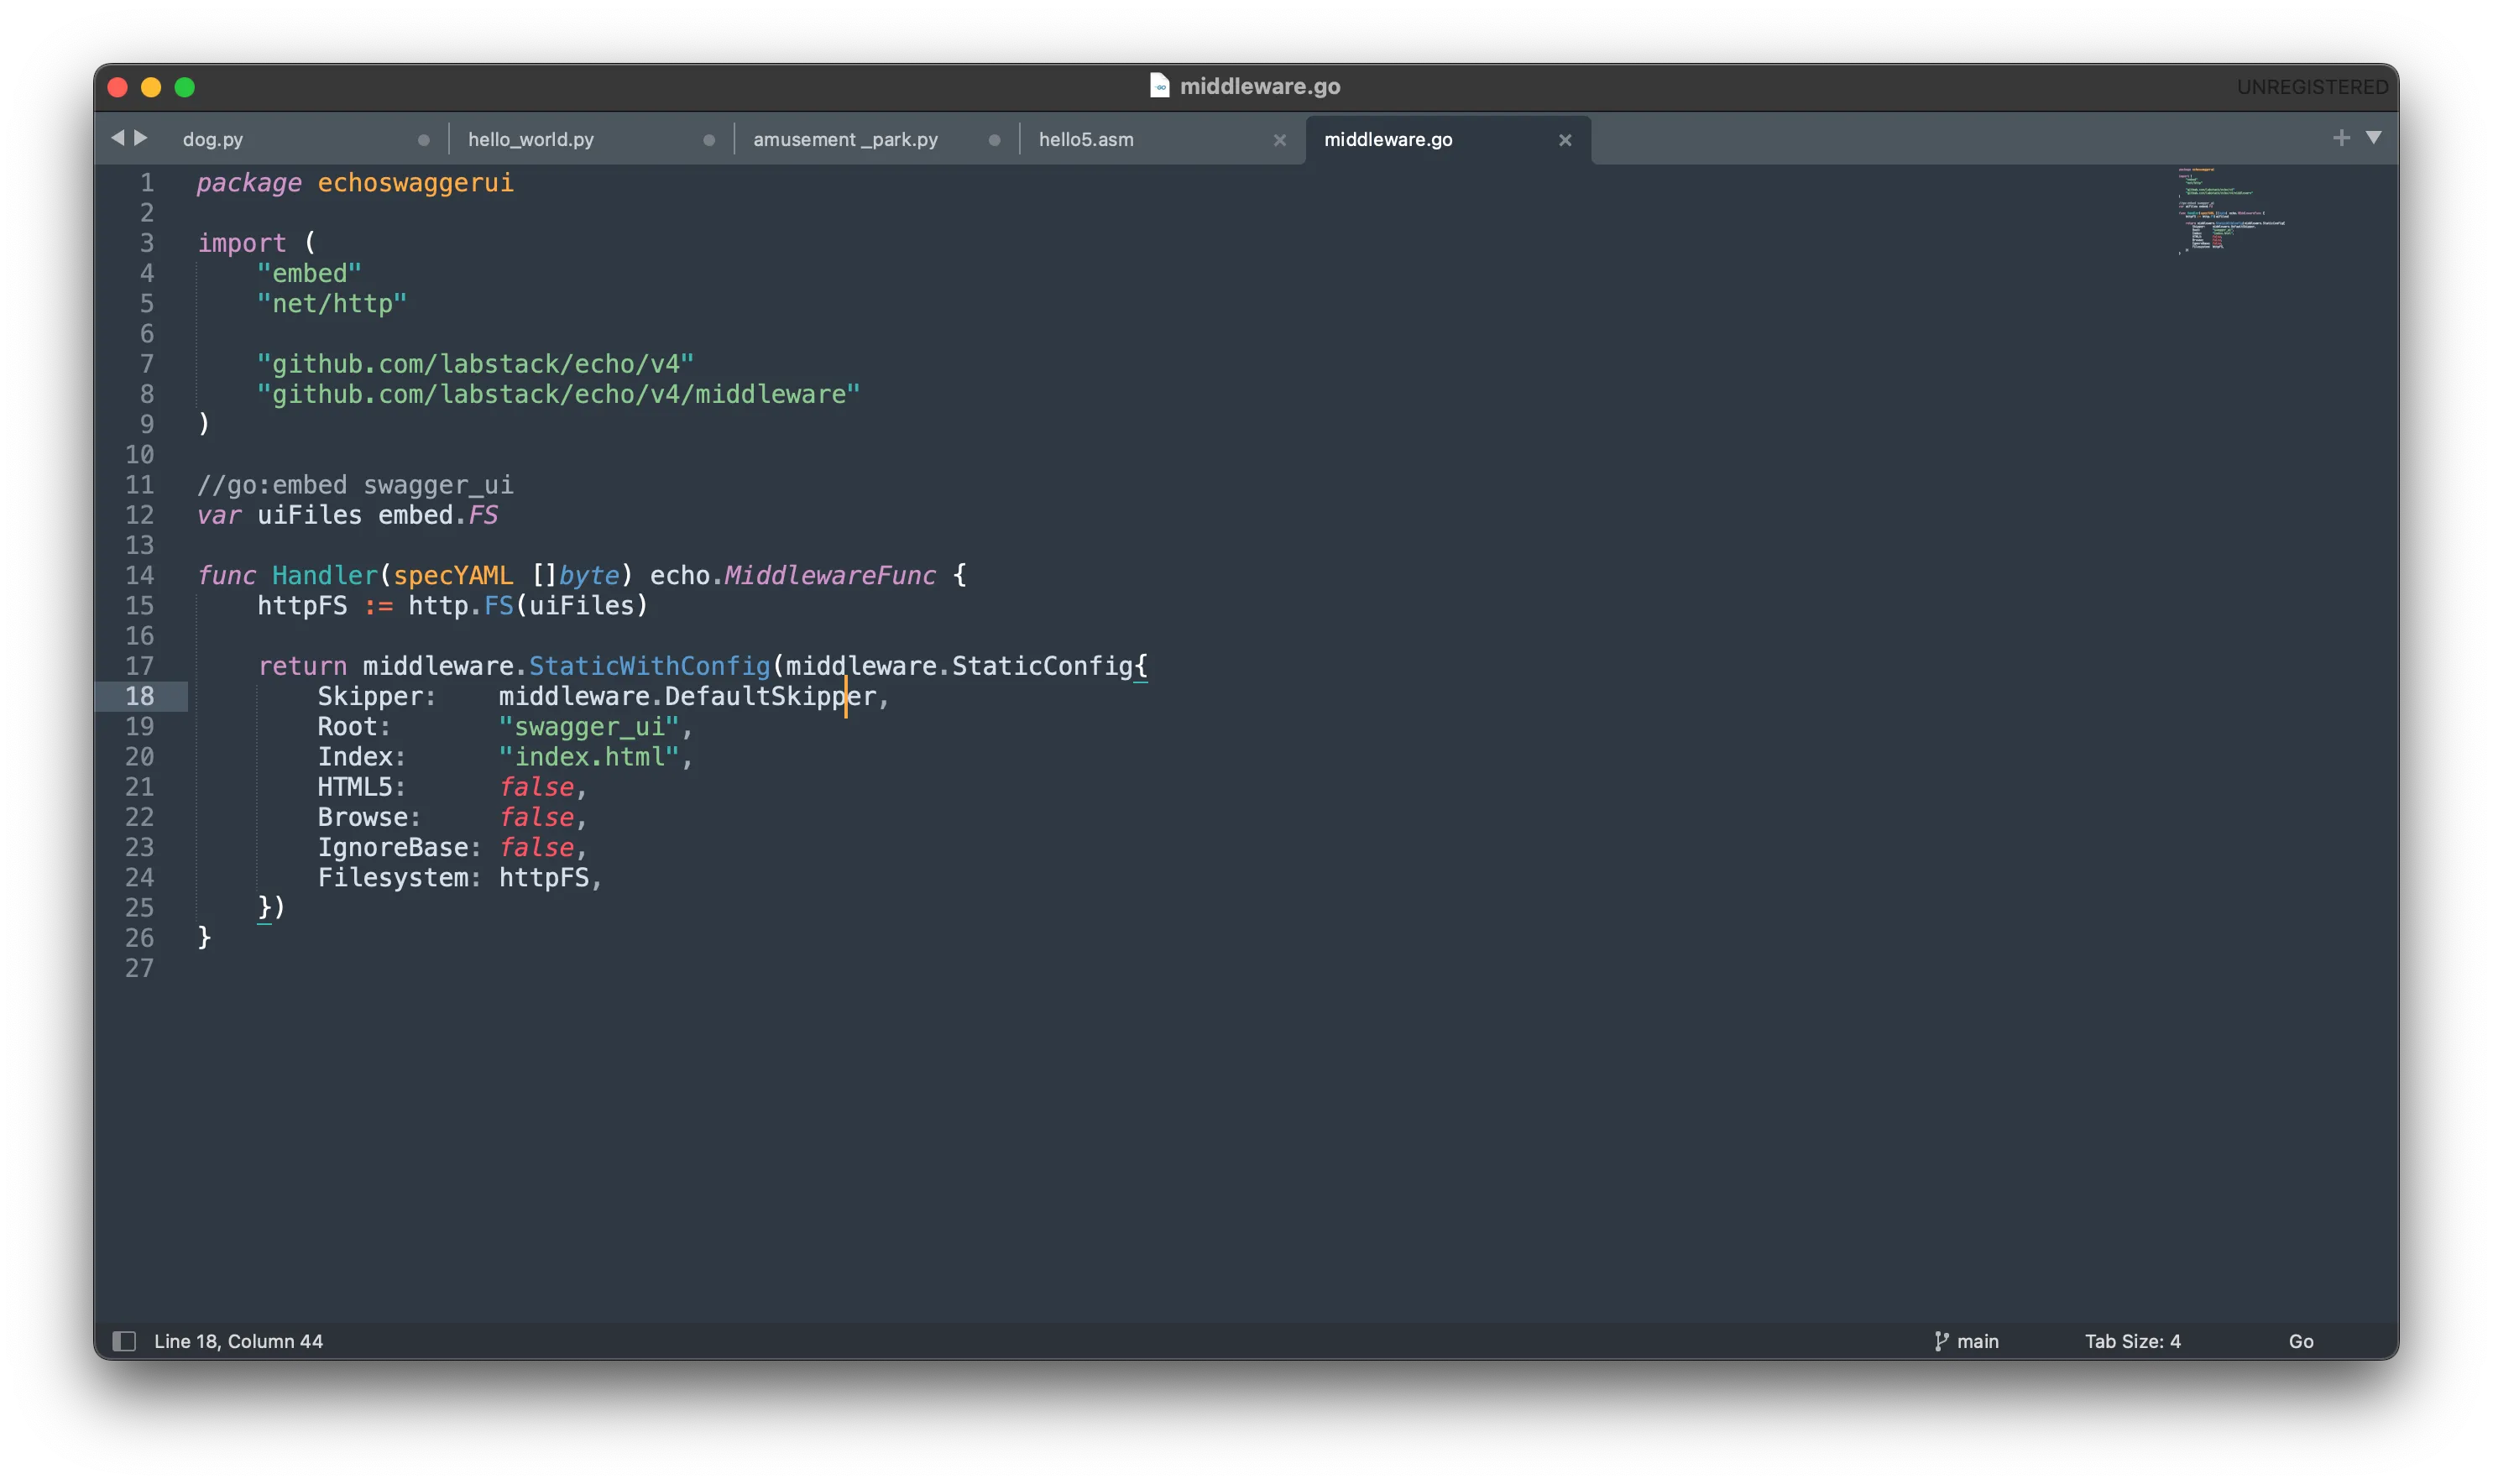Click the UNREGISTERED label in title bar
The width and height of the screenshot is (2493, 1484).
(x=2313, y=86)
